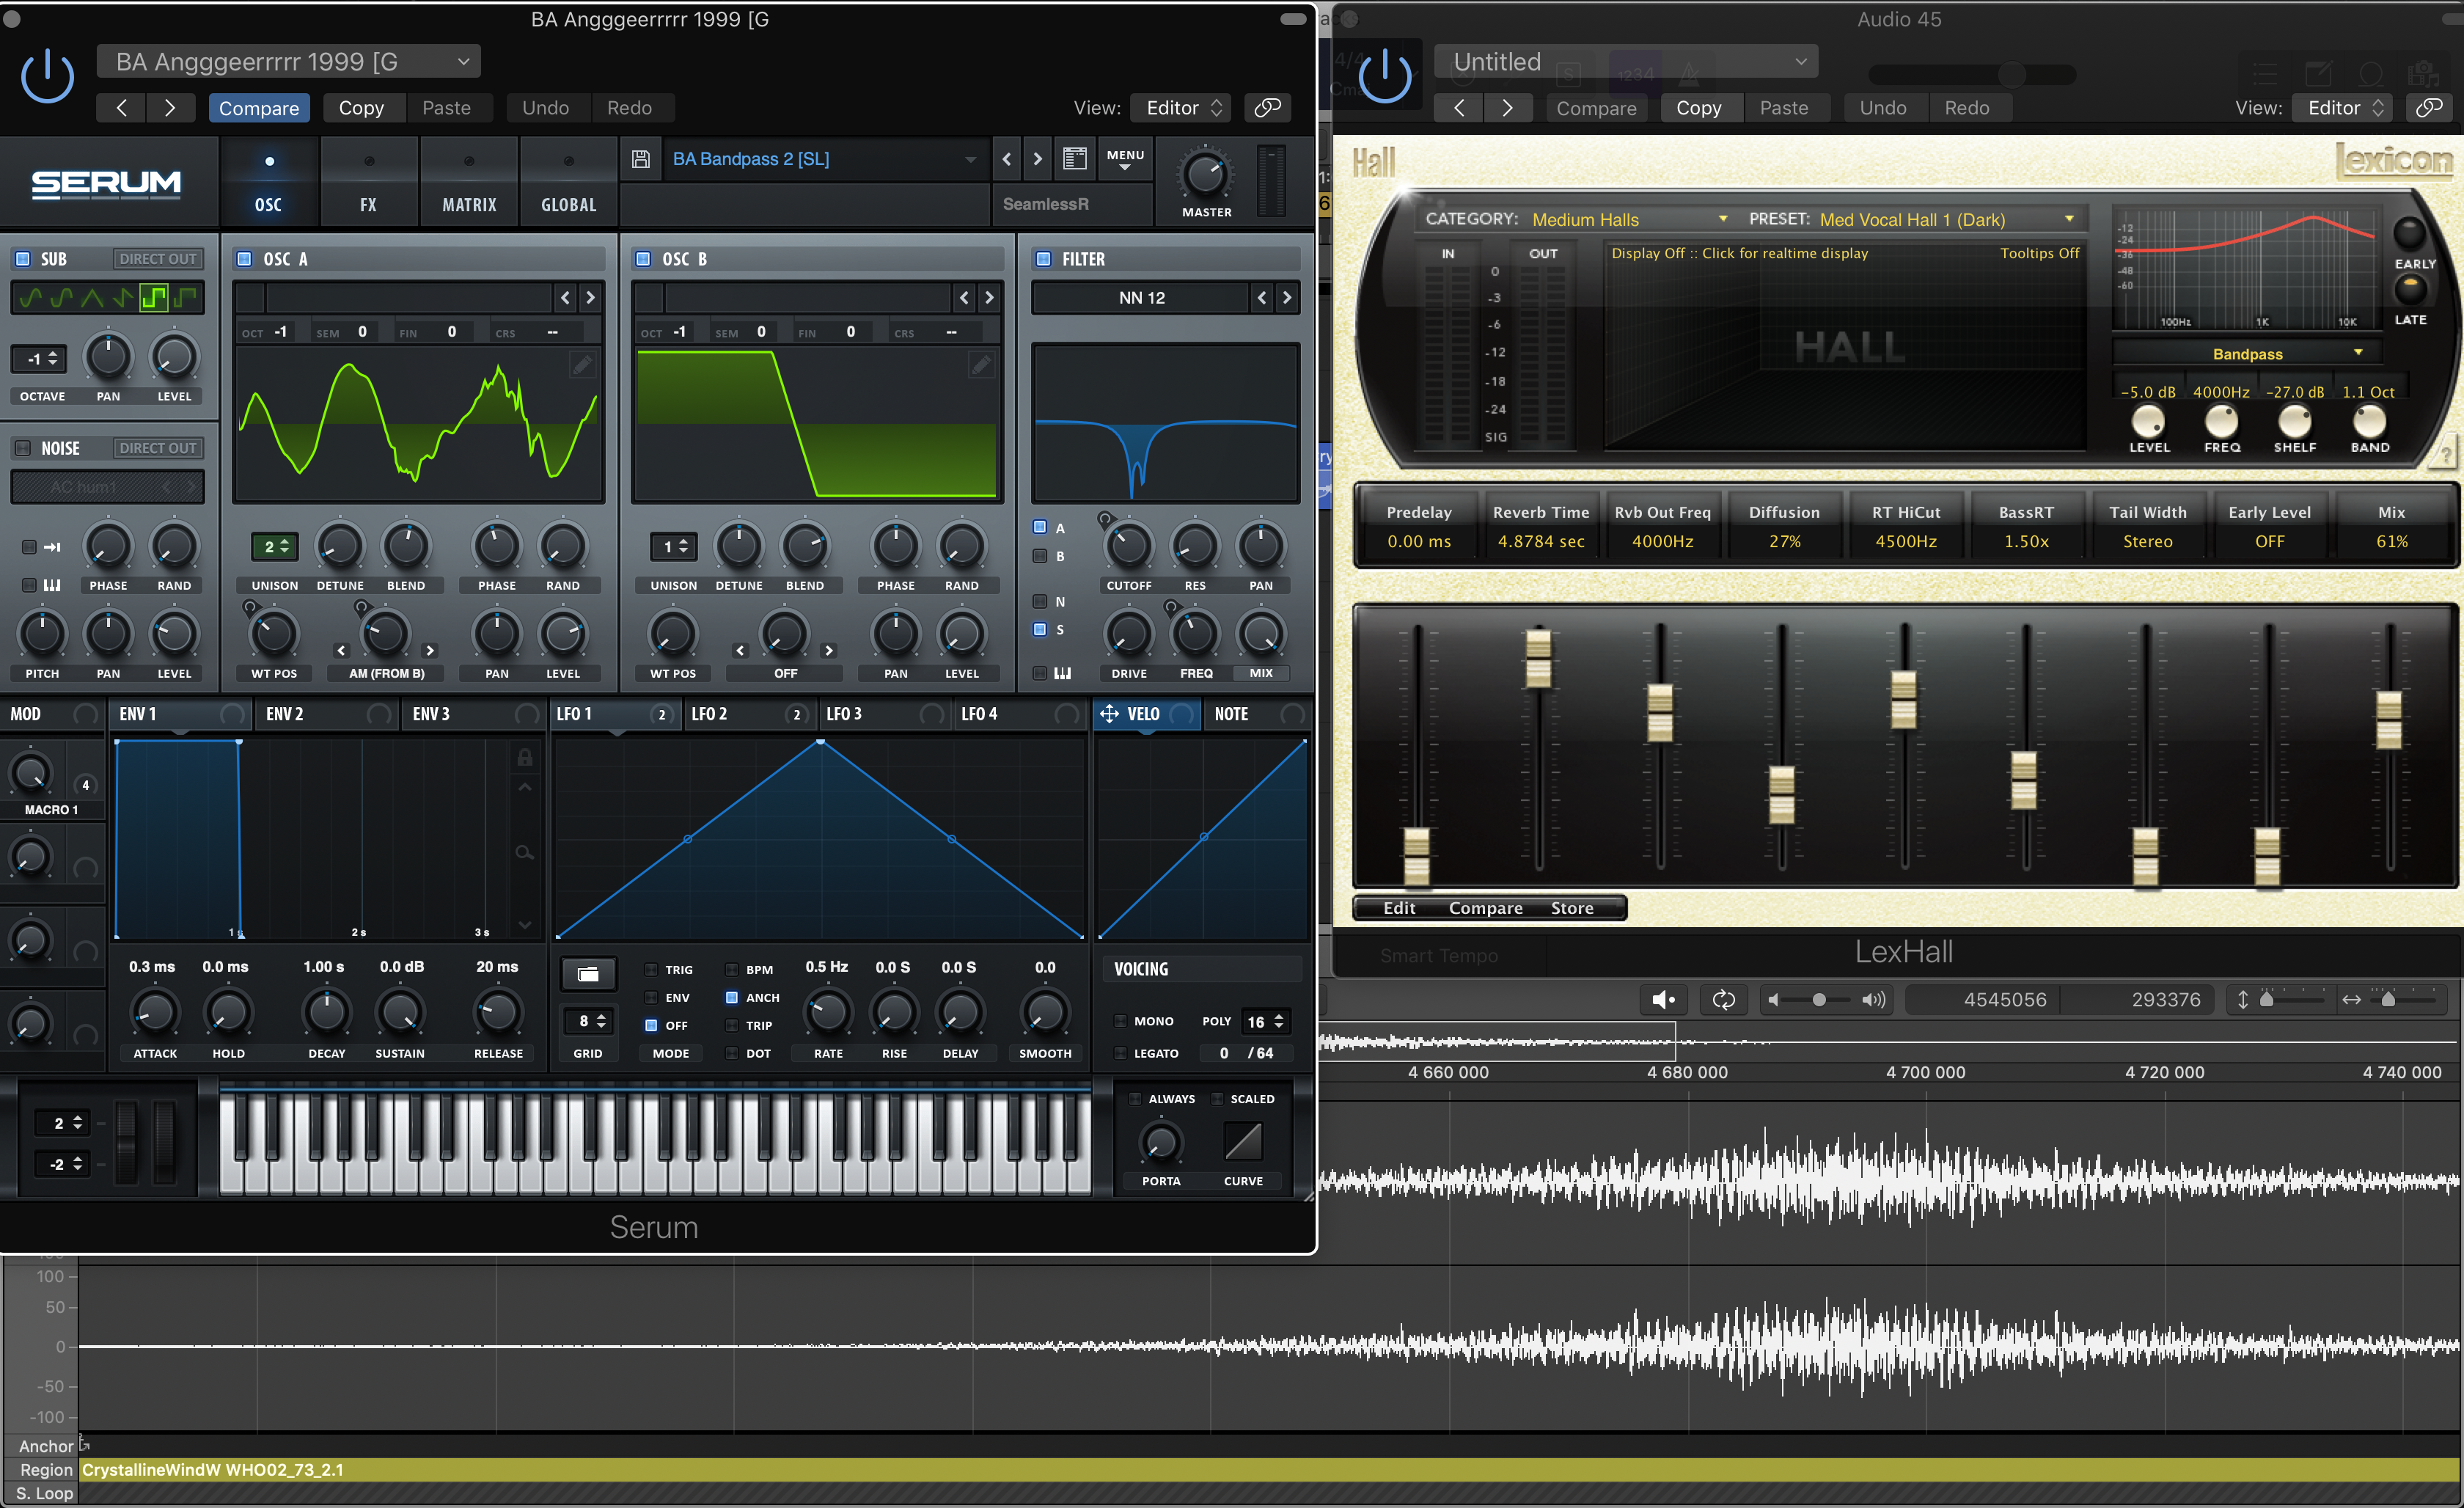Image resolution: width=2464 pixels, height=1508 pixels.
Task: Click Compare button in Serum header
Action: coord(259,107)
